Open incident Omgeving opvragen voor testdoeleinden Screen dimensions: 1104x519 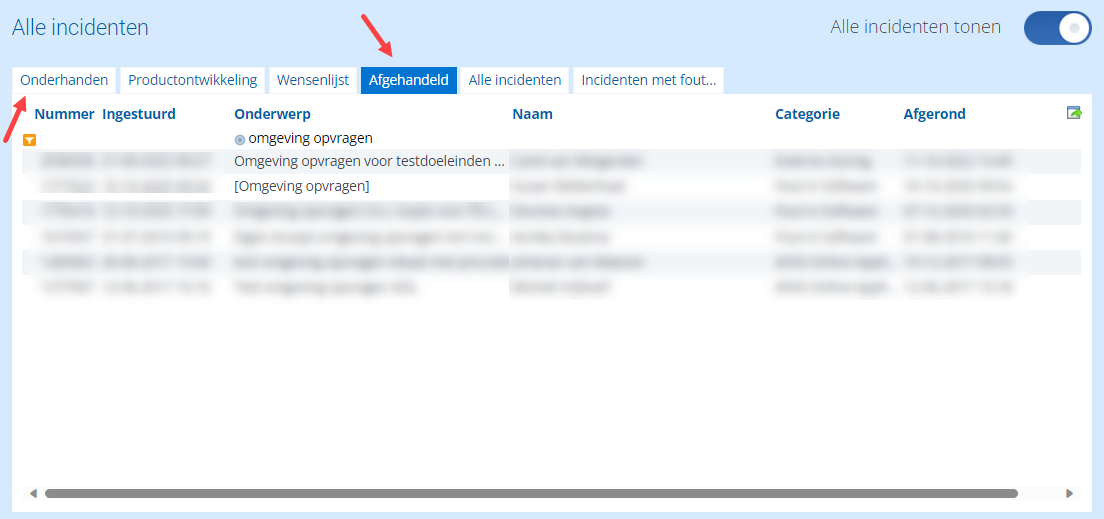click(x=370, y=161)
